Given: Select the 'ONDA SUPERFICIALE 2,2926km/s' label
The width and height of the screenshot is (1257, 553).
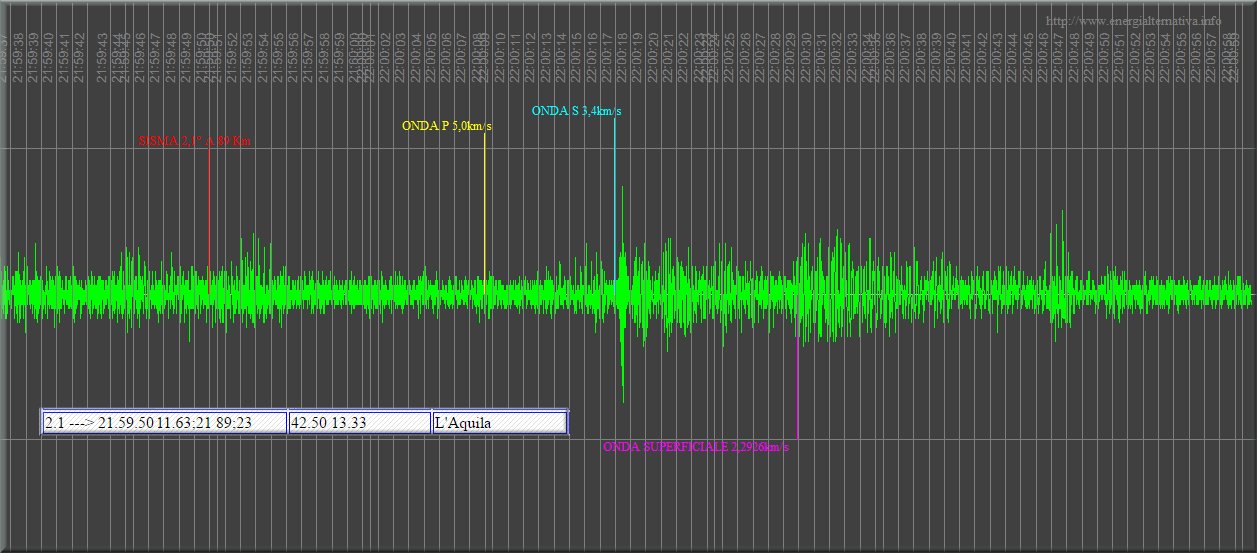Looking at the screenshot, I should click(696, 447).
